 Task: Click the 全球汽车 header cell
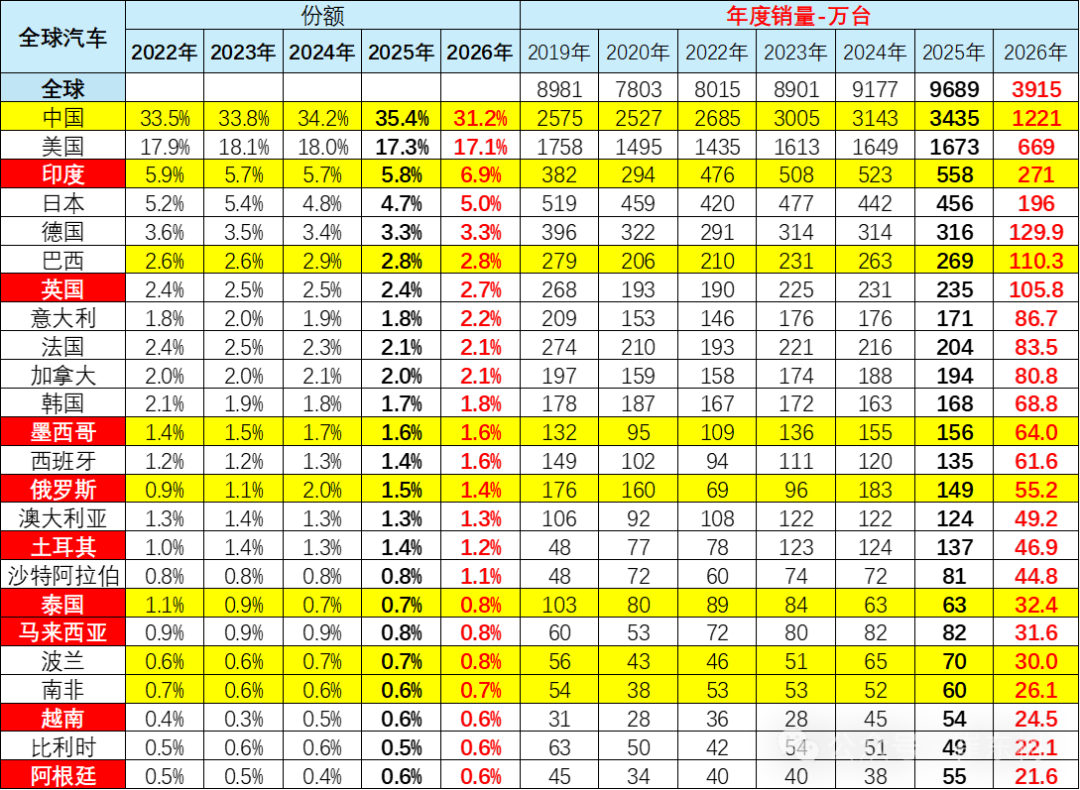click(x=63, y=37)
